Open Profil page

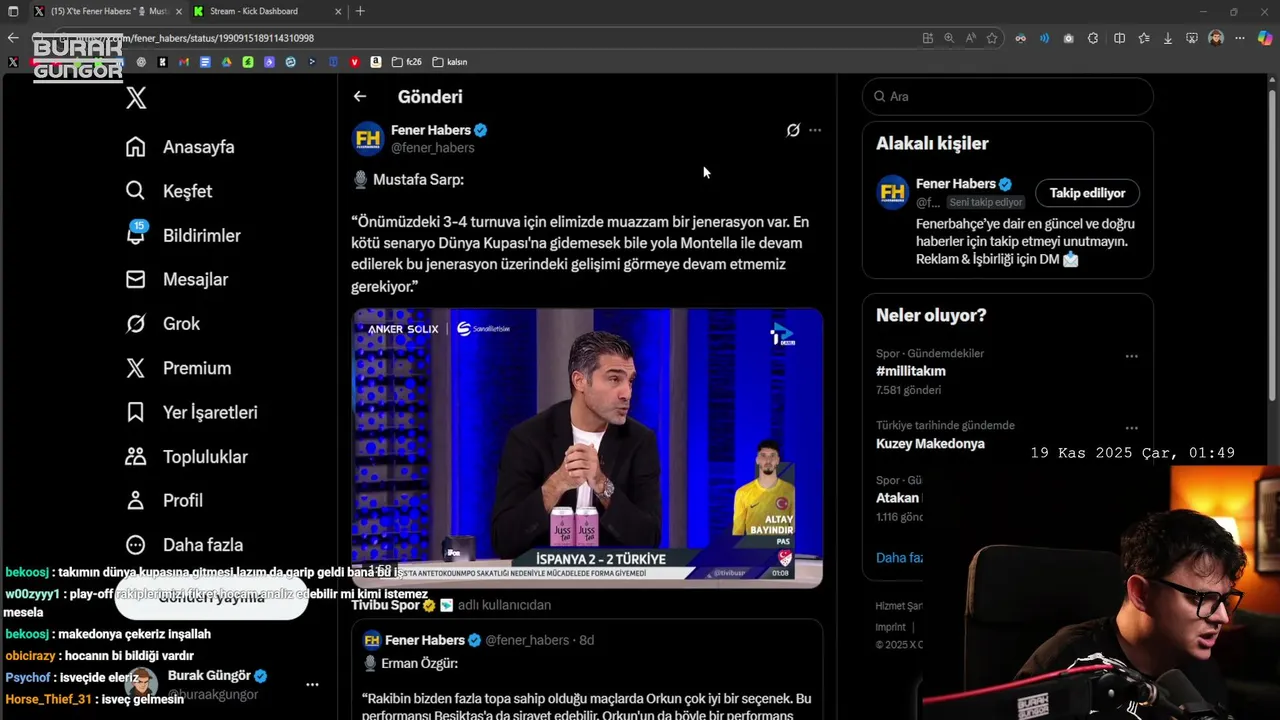pyautogui.click(x=164, y=500)
